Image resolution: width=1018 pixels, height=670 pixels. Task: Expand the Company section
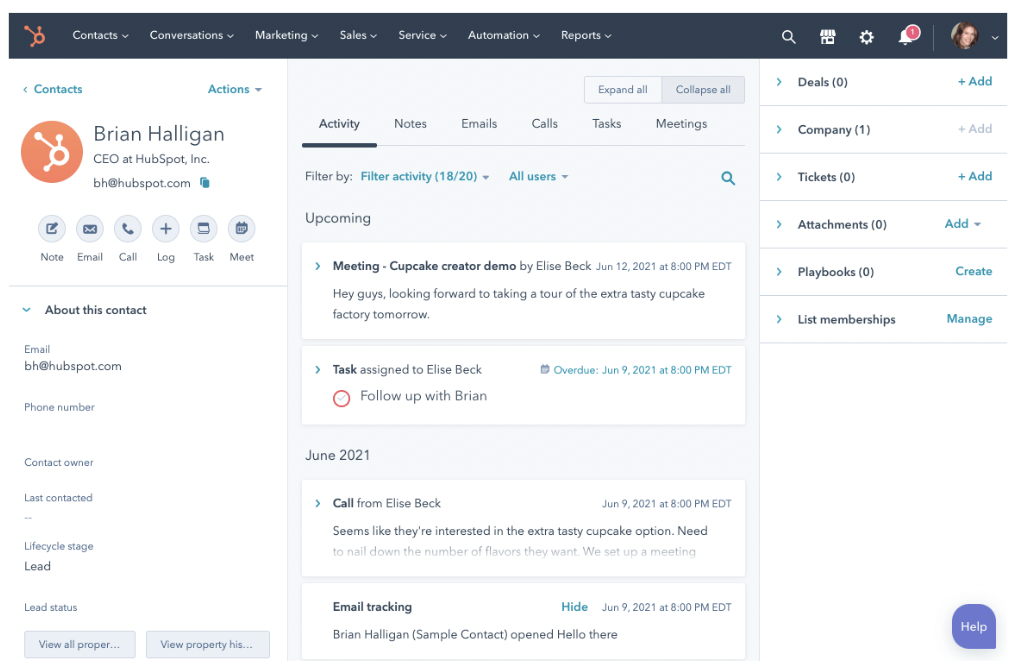[x=779, y=129]
